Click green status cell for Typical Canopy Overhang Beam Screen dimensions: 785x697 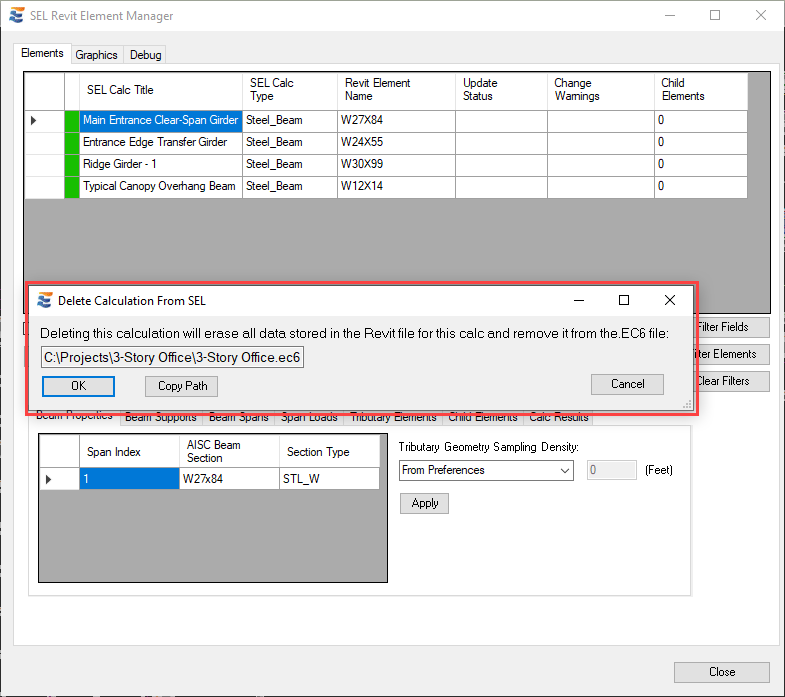72,187
